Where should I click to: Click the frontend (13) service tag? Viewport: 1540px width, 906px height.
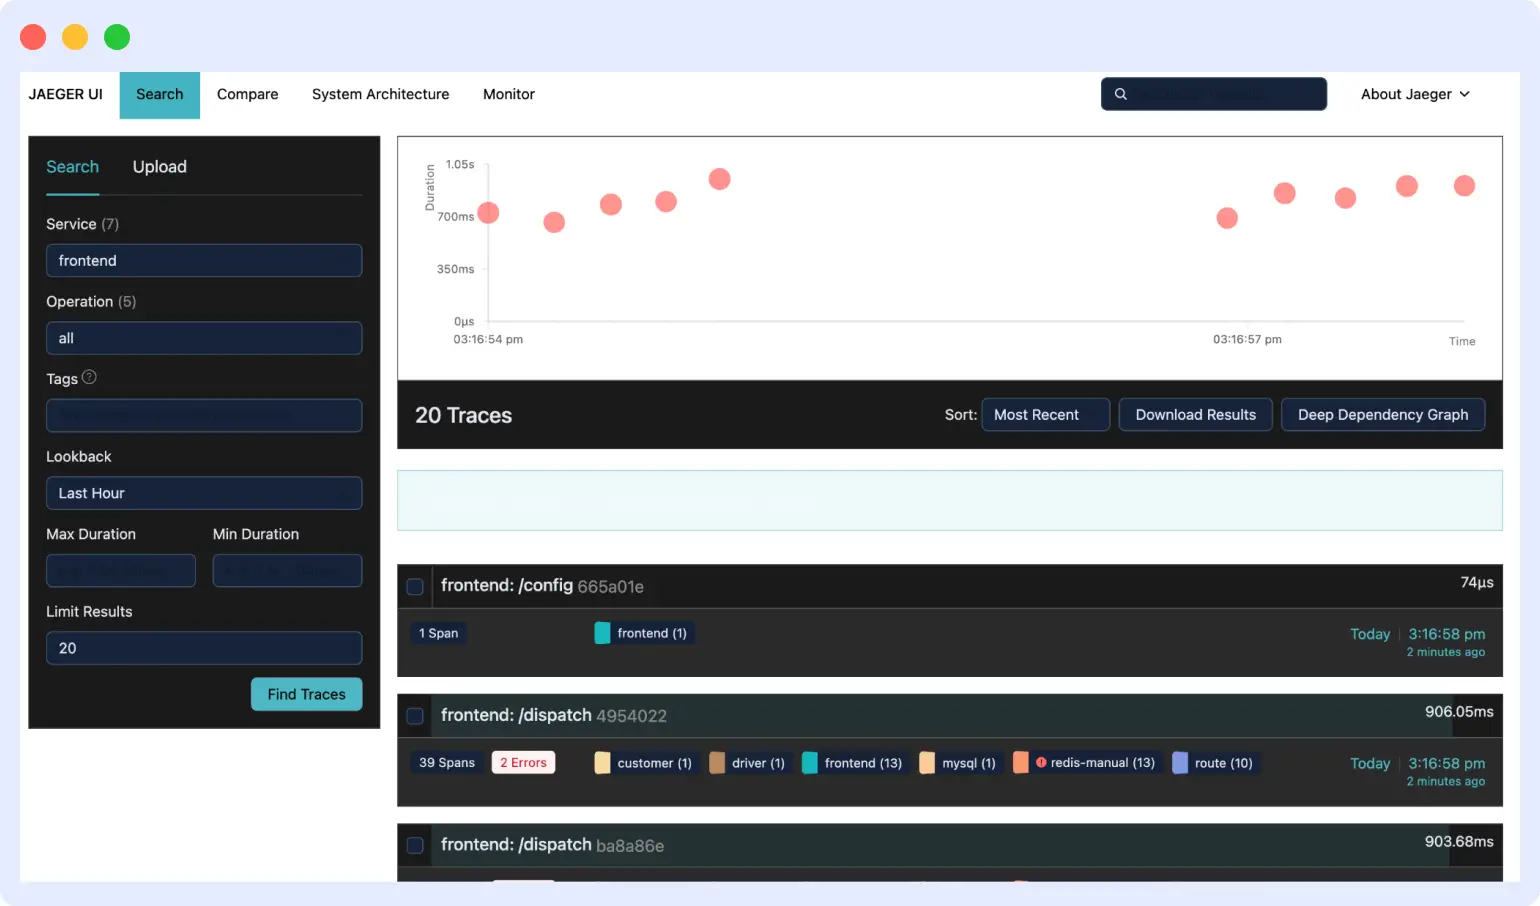855,763
